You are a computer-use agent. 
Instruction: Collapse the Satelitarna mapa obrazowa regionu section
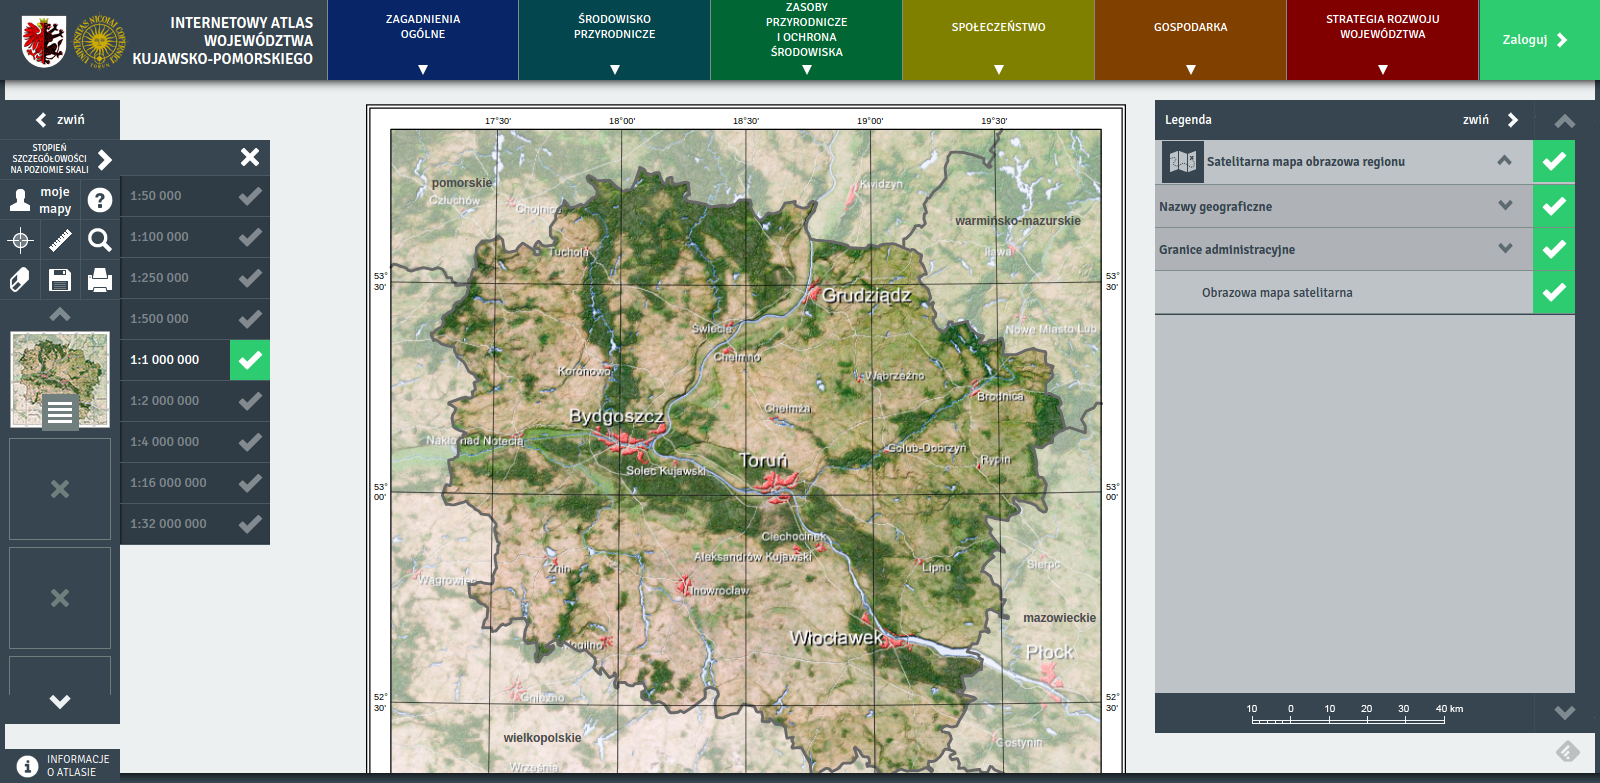point(1504,161)
